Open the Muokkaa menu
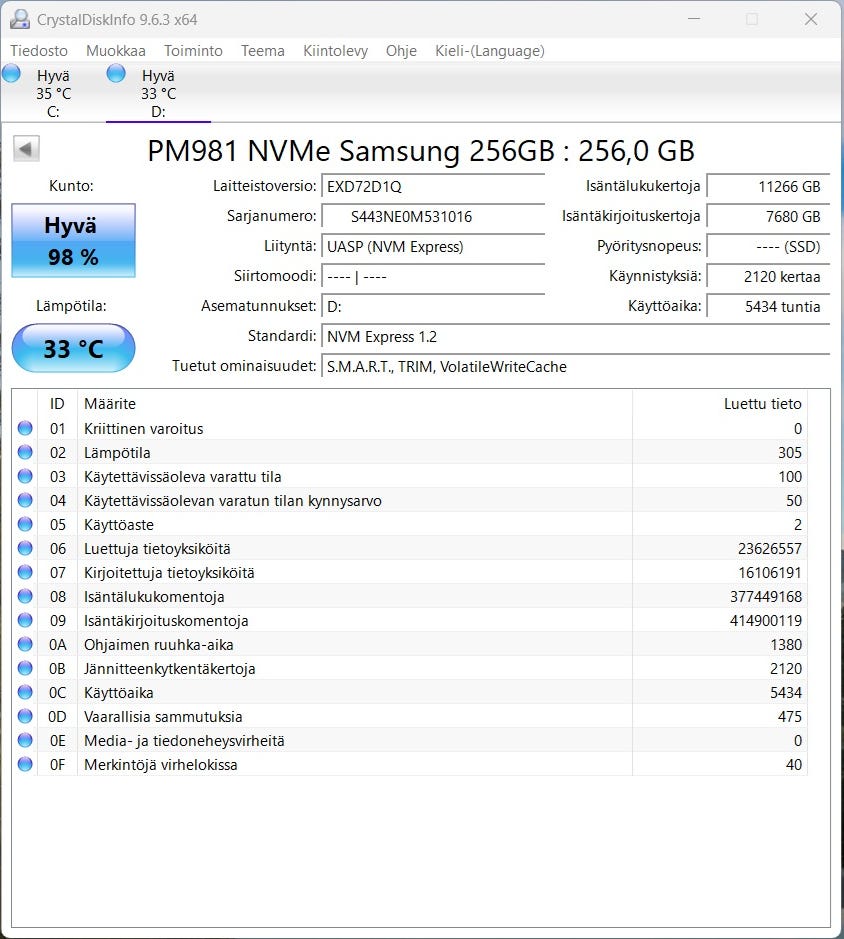The height and width of the screenshot is (939, 844). pyautogui.click(x=116, y=51)
